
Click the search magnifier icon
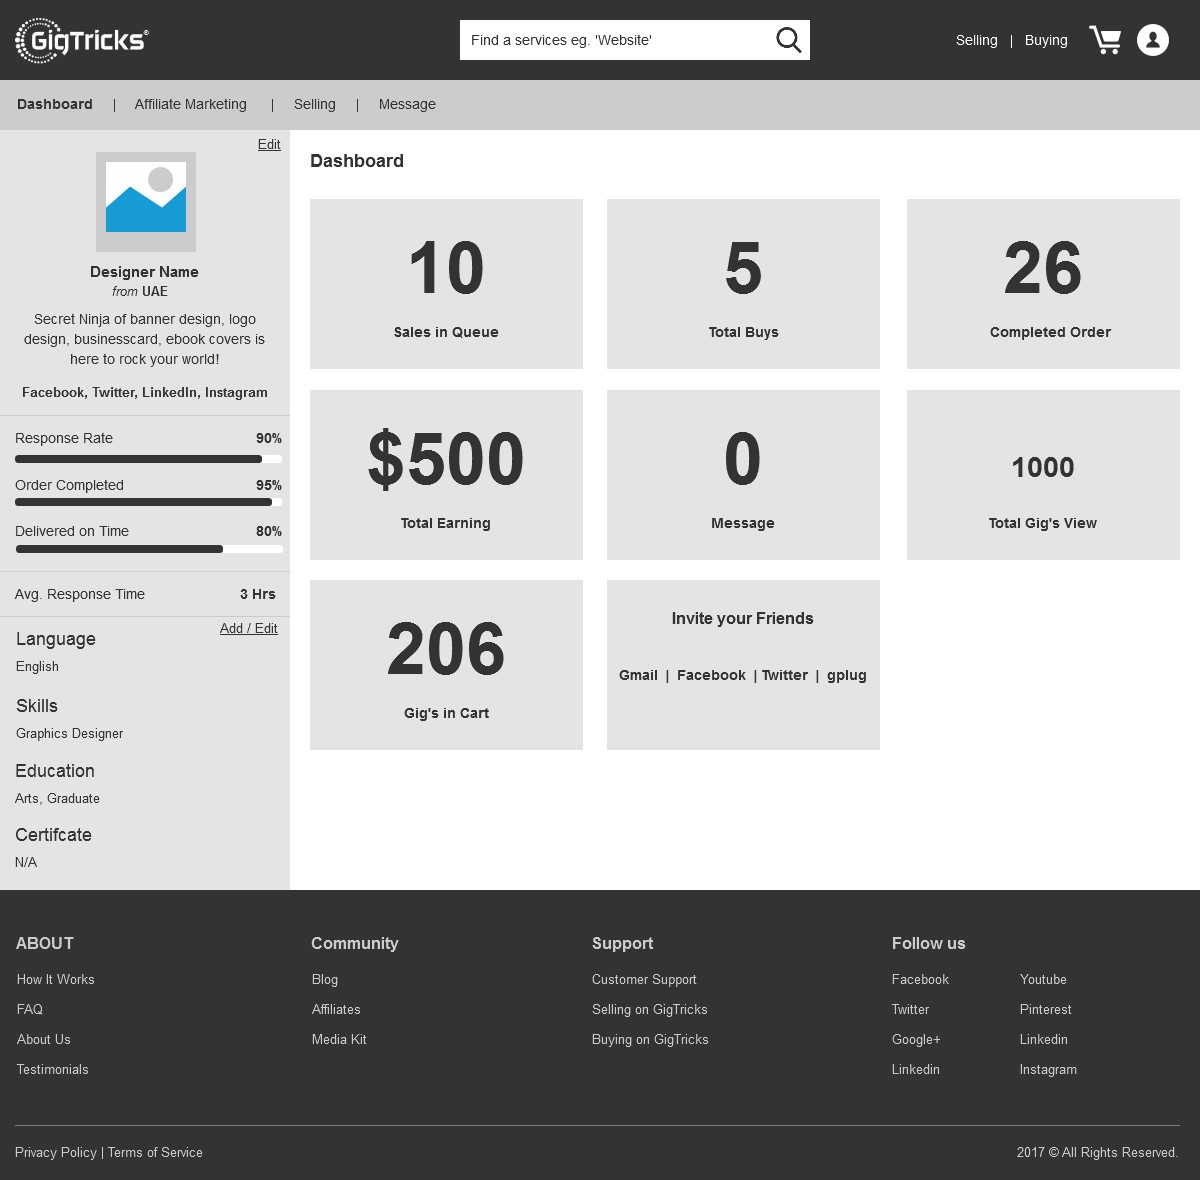[788, 40]
